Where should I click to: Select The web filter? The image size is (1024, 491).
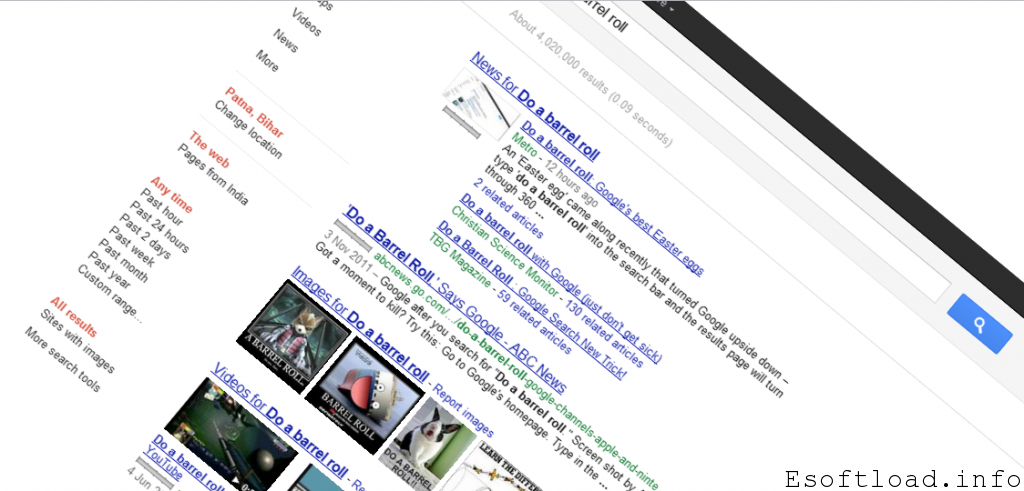pyautogui.click(x=210, y=150)
